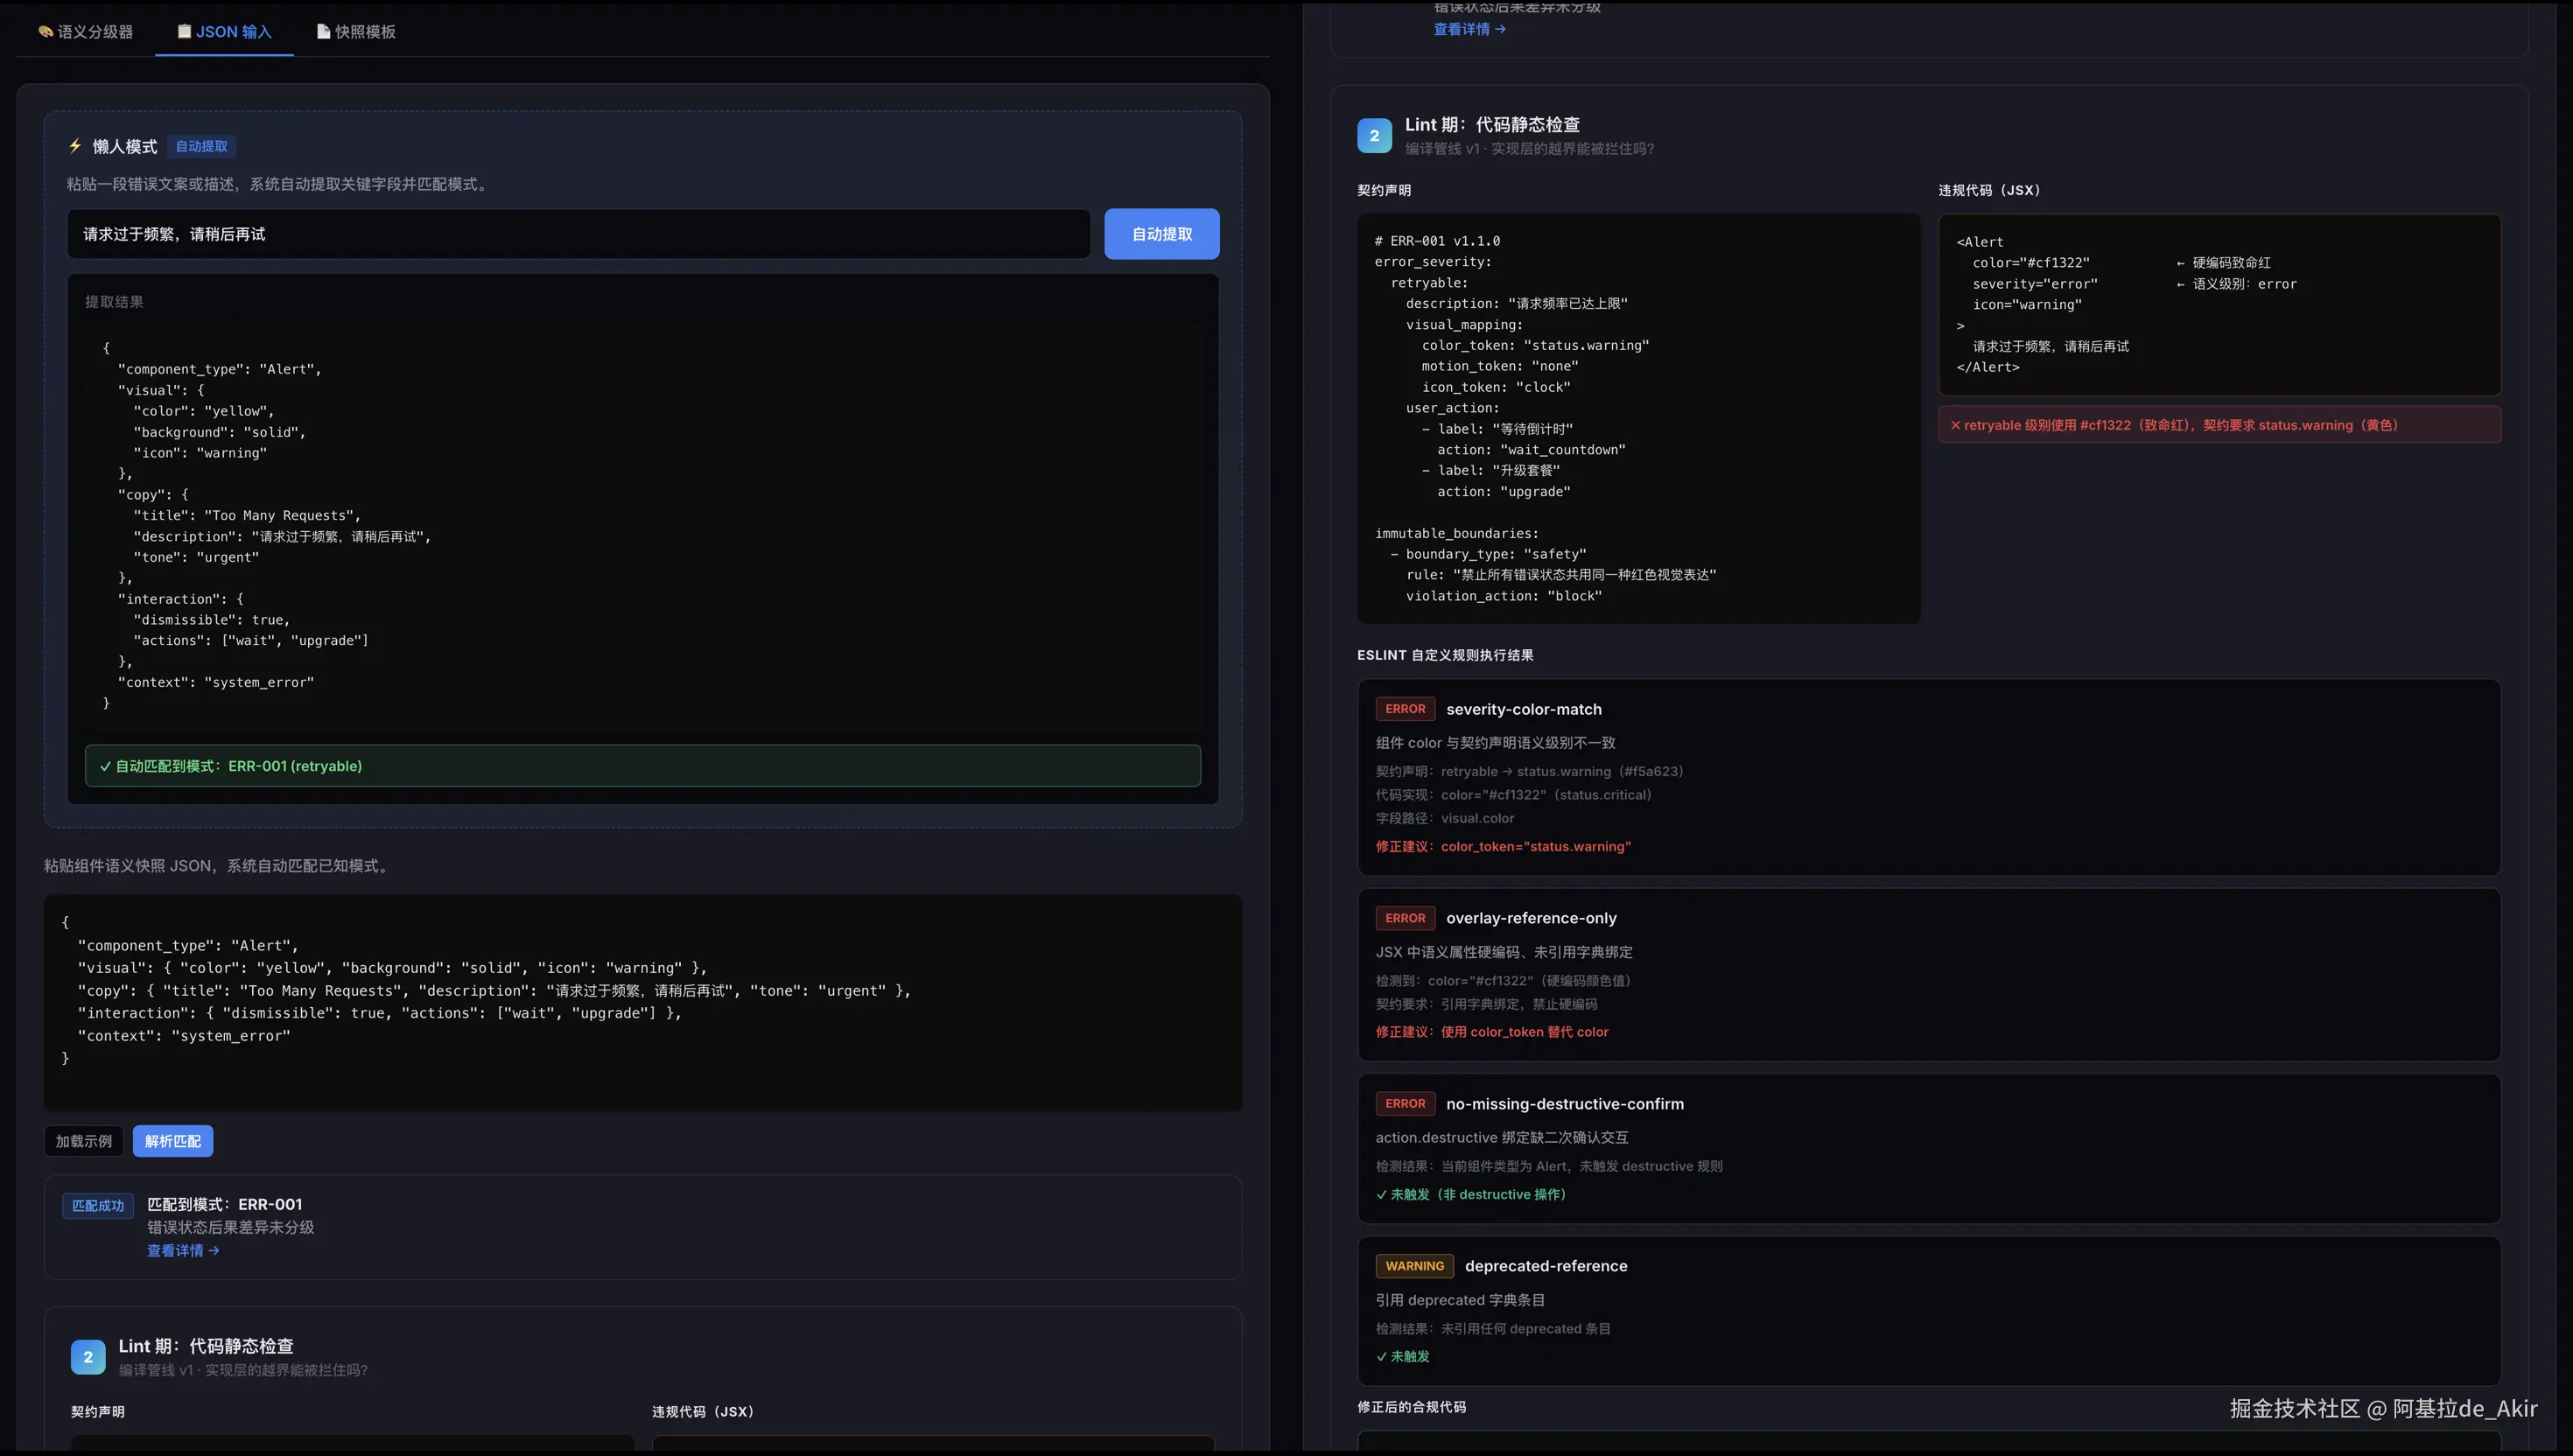2573x1456 pixels.
Task: Click the 匹配成功 badge
Action: click(x=98, y=1206)
